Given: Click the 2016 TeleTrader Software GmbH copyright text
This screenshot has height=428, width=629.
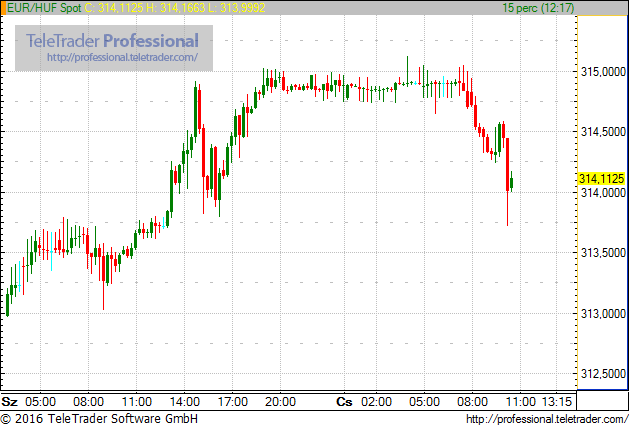Looking at the screenshot, I should (x=99, y=419).
